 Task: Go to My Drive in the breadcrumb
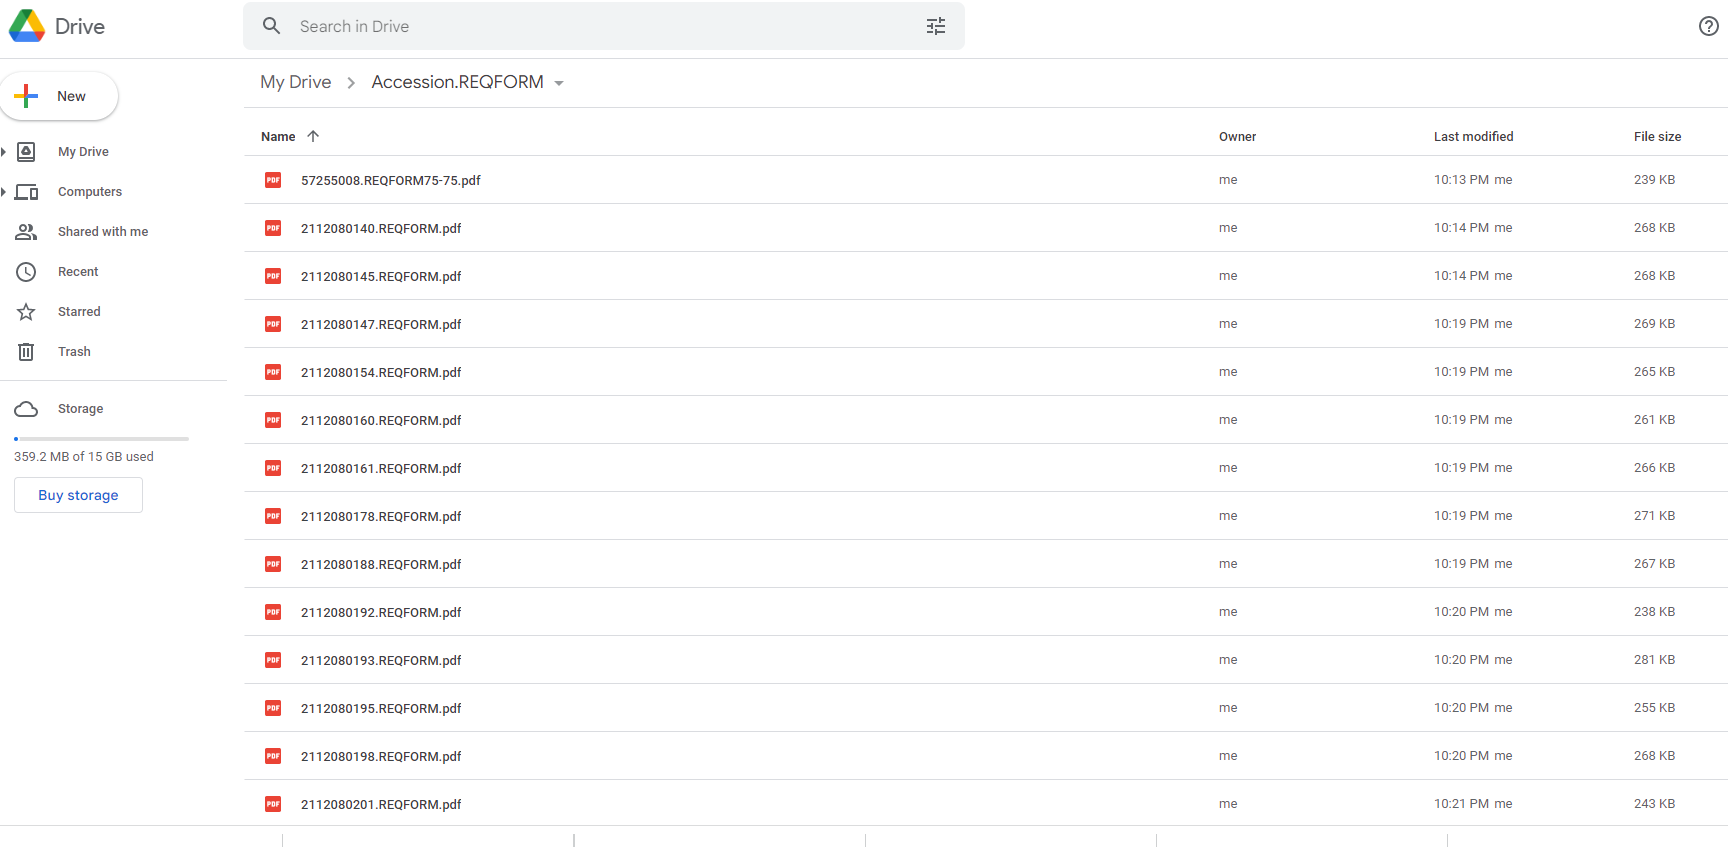296,82
